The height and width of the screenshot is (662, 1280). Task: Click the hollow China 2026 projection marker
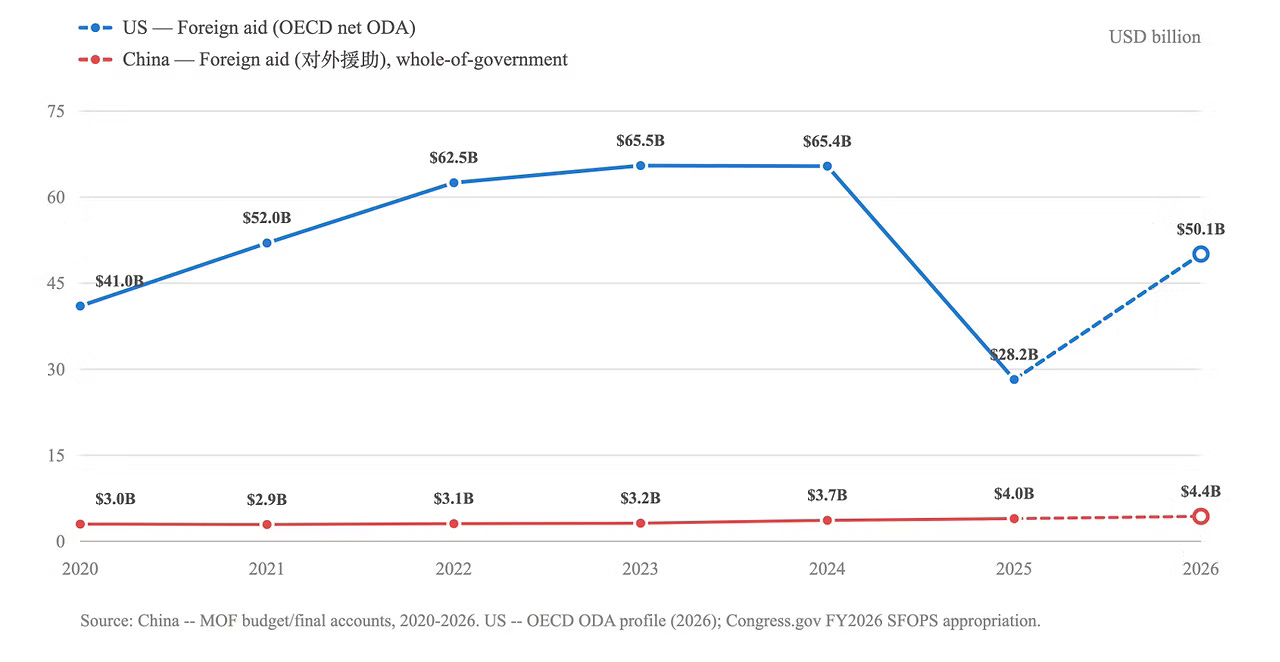coord(1201,516)
